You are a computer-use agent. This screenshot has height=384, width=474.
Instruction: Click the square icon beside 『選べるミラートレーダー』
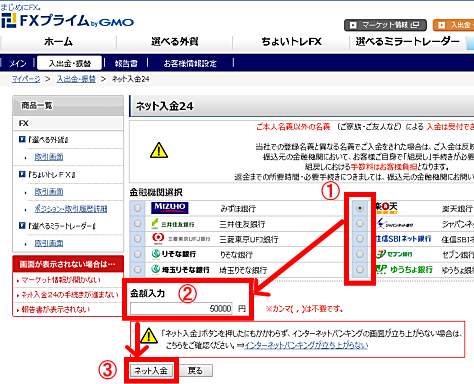(x=22, y=226)
